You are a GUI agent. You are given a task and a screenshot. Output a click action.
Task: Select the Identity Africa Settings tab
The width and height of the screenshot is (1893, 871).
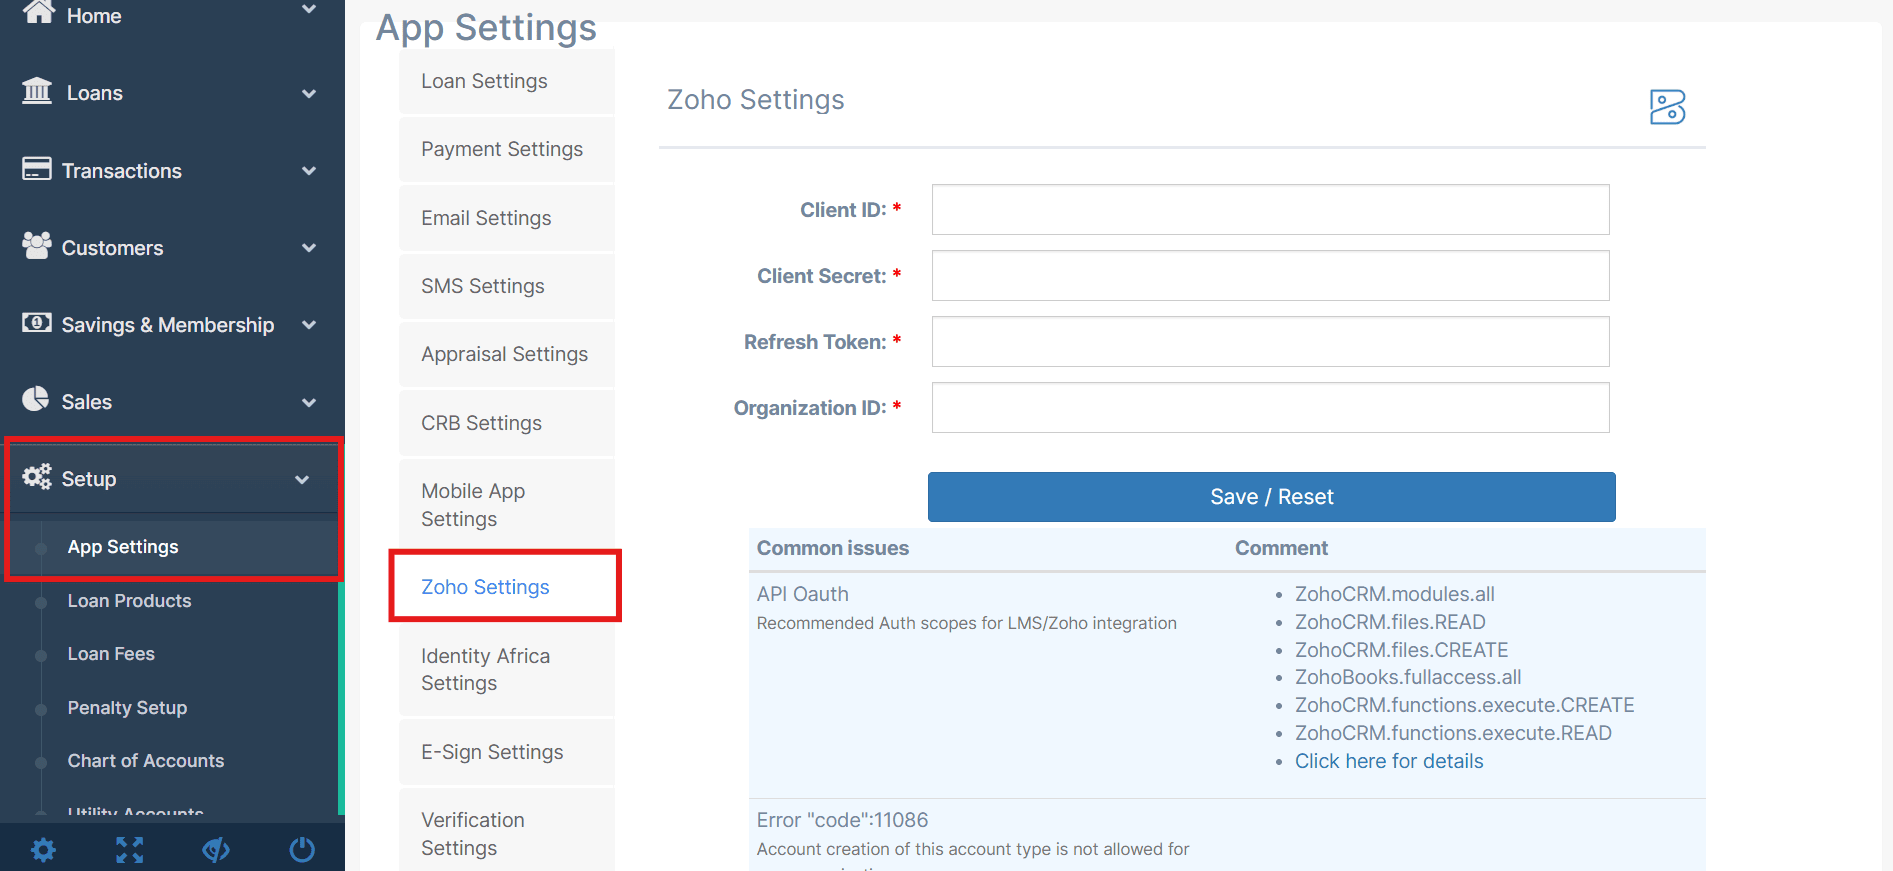pos(507,669)
